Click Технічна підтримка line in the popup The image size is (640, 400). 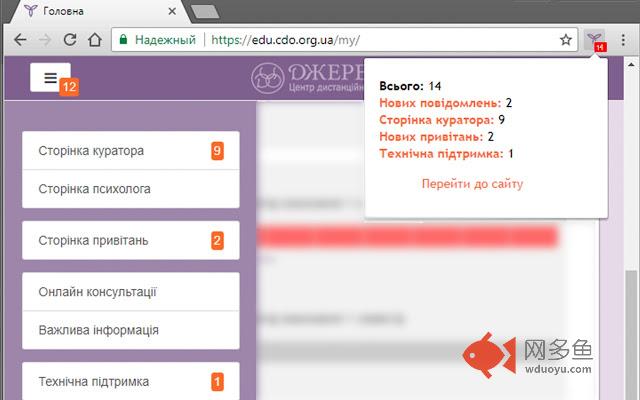pyautogui.click(x=441, y=154)
